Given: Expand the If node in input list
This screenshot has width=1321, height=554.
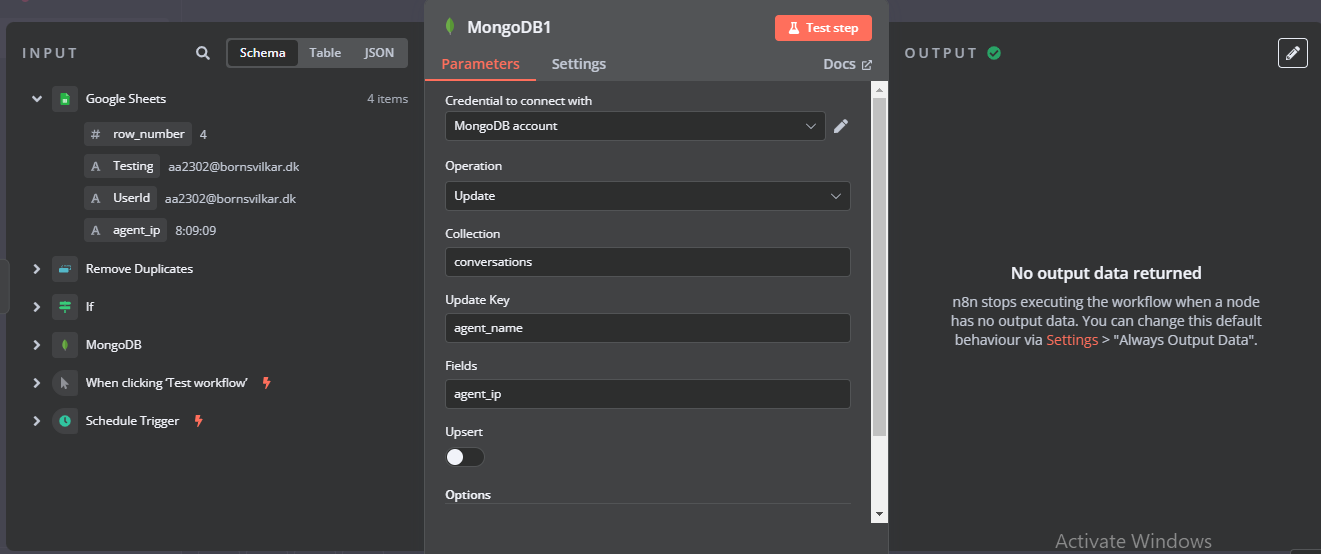Looking at the screenshot, I should [36, 307].
